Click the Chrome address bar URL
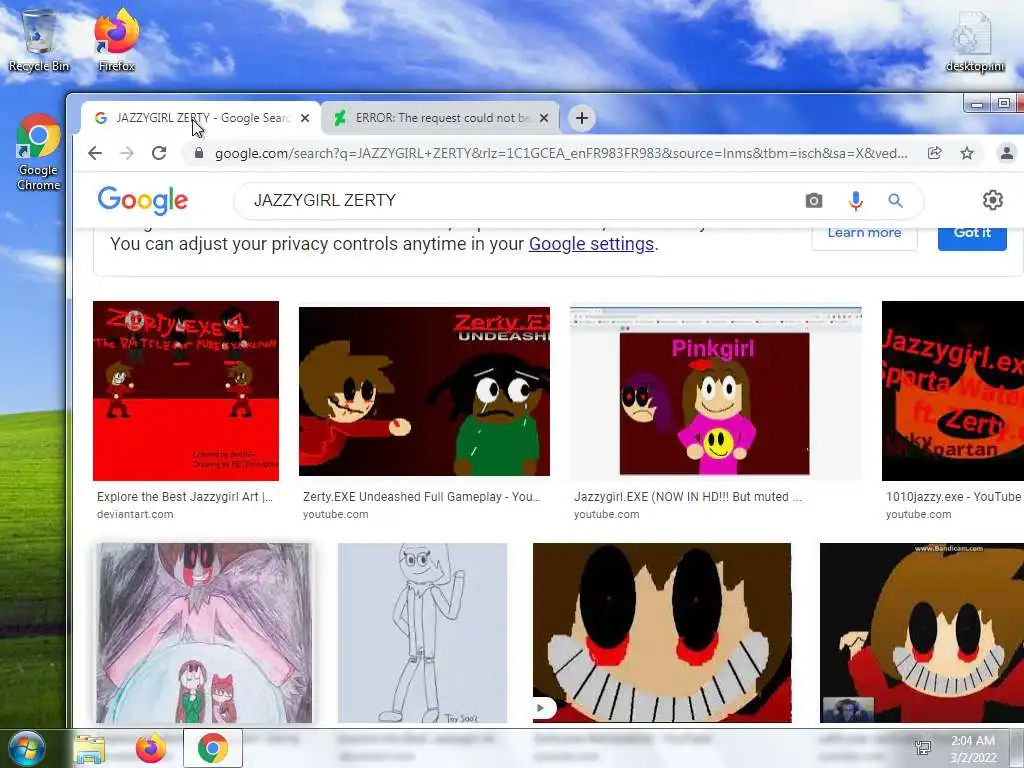Viewport: 1024px width, 768px height. click(x=561, y=153)
